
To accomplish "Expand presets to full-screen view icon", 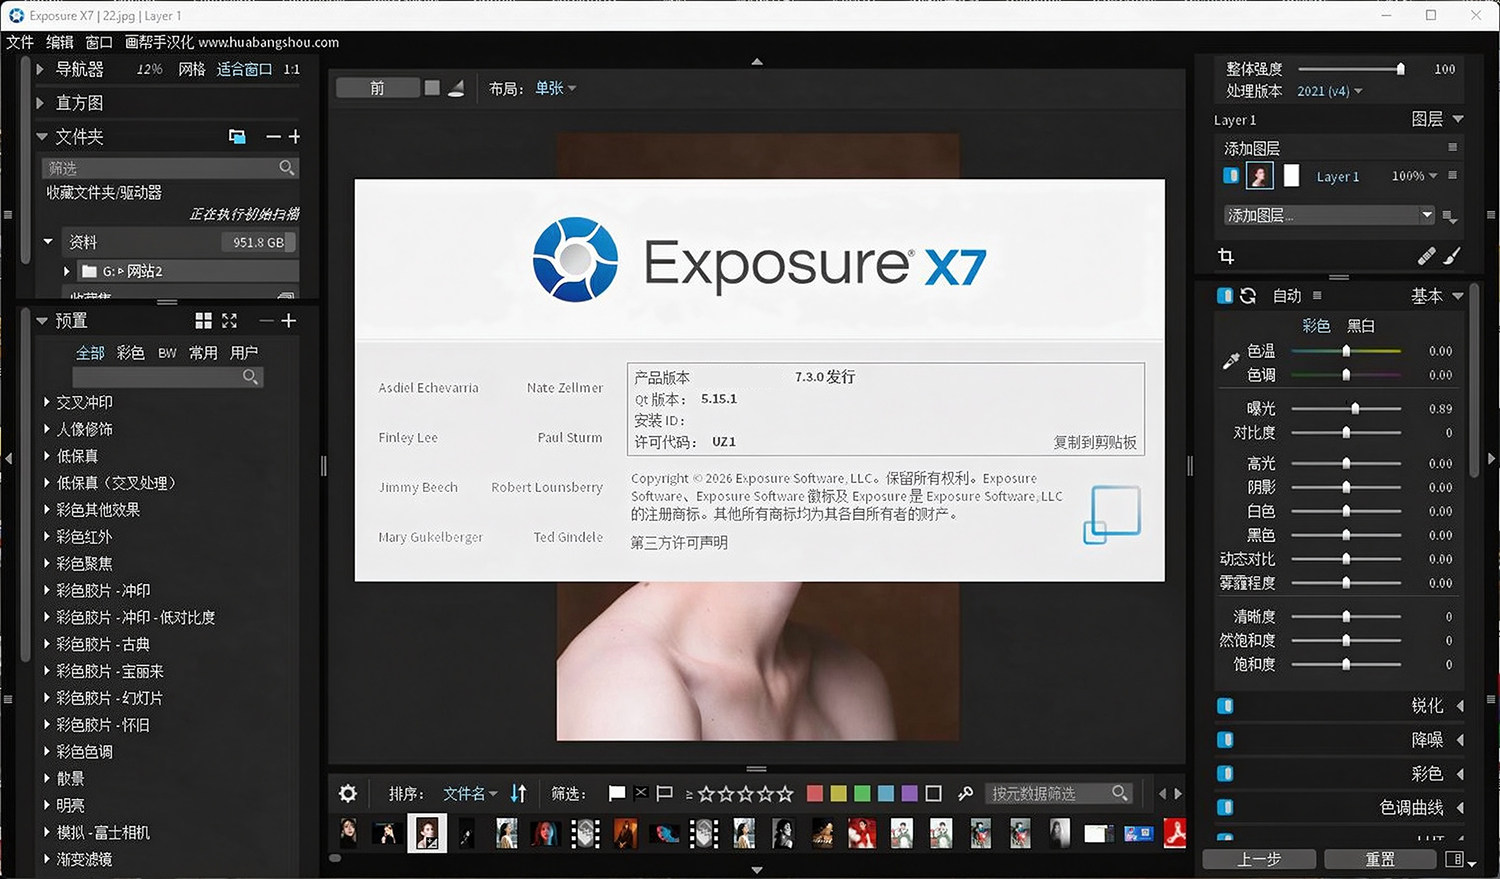I will pyautogui.click(x=229, y=320).
